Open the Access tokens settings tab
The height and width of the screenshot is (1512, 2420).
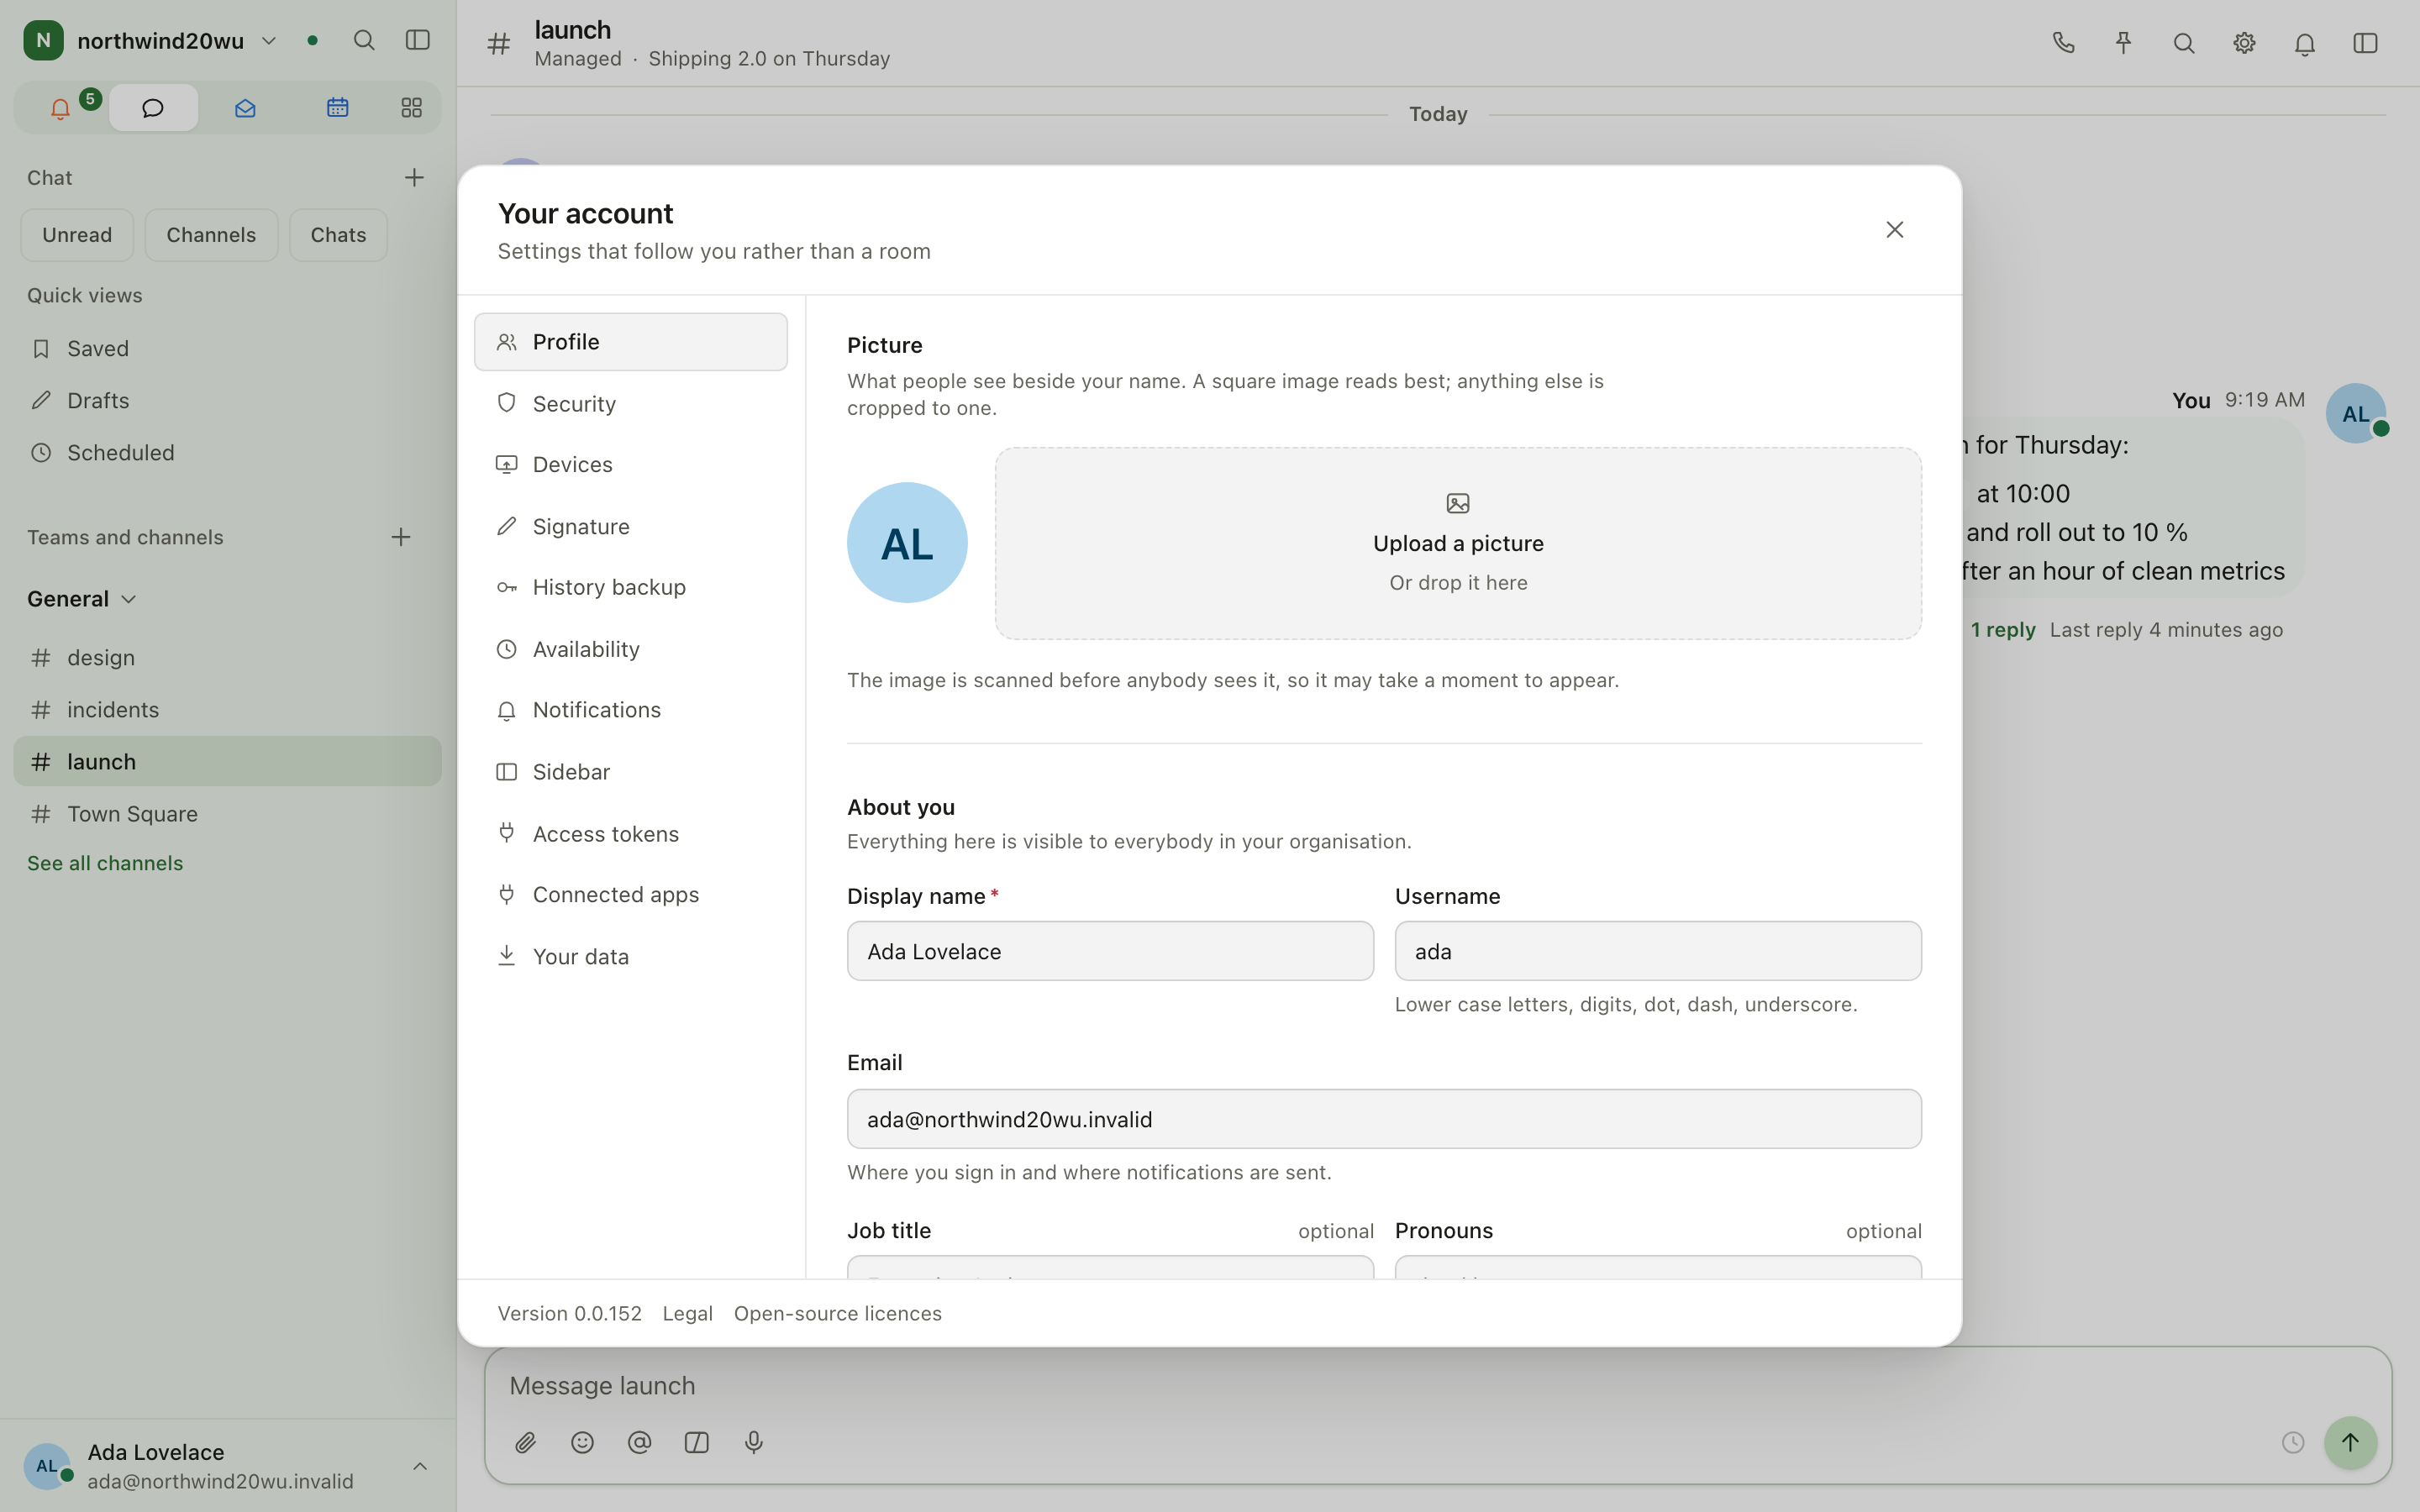click(x=631, y=834)
